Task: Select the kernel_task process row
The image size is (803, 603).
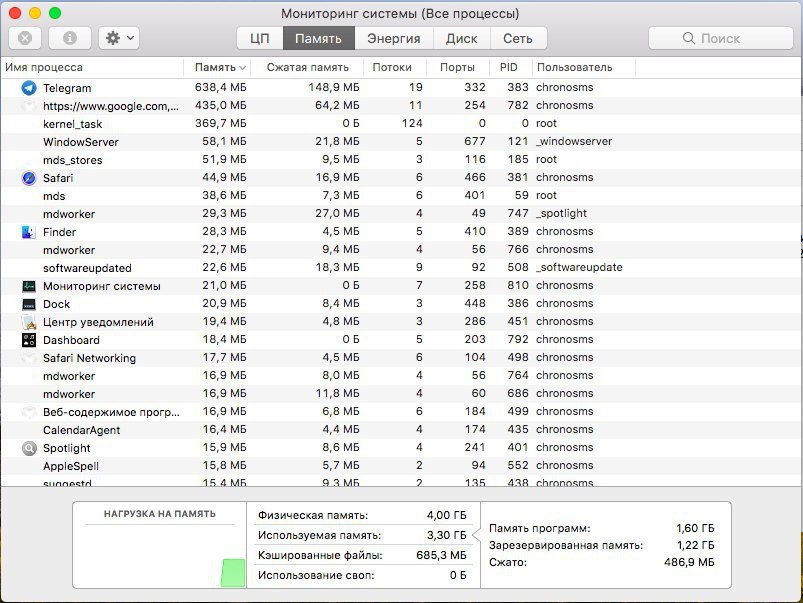Action: point(401,123)
